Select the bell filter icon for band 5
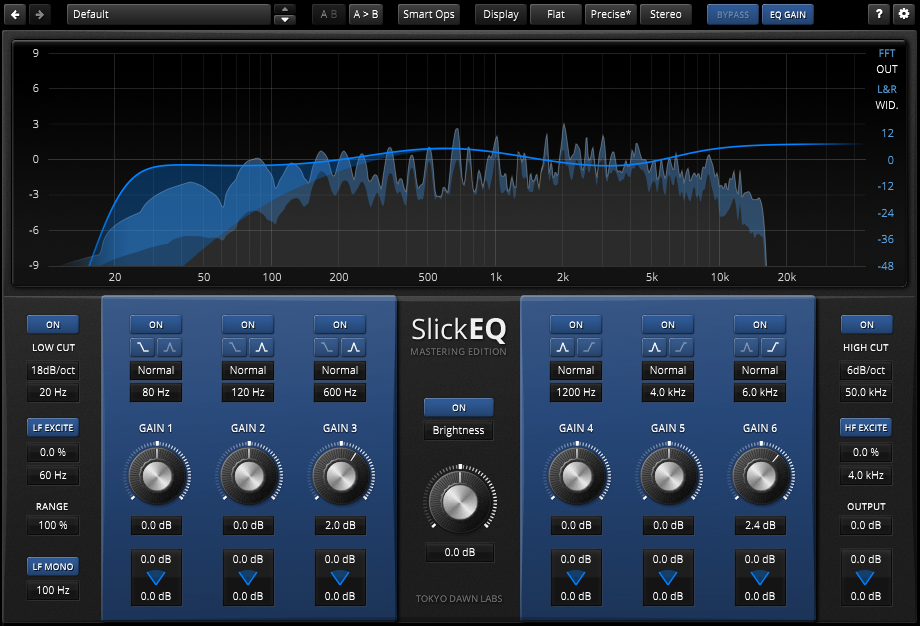 point(655,347)
